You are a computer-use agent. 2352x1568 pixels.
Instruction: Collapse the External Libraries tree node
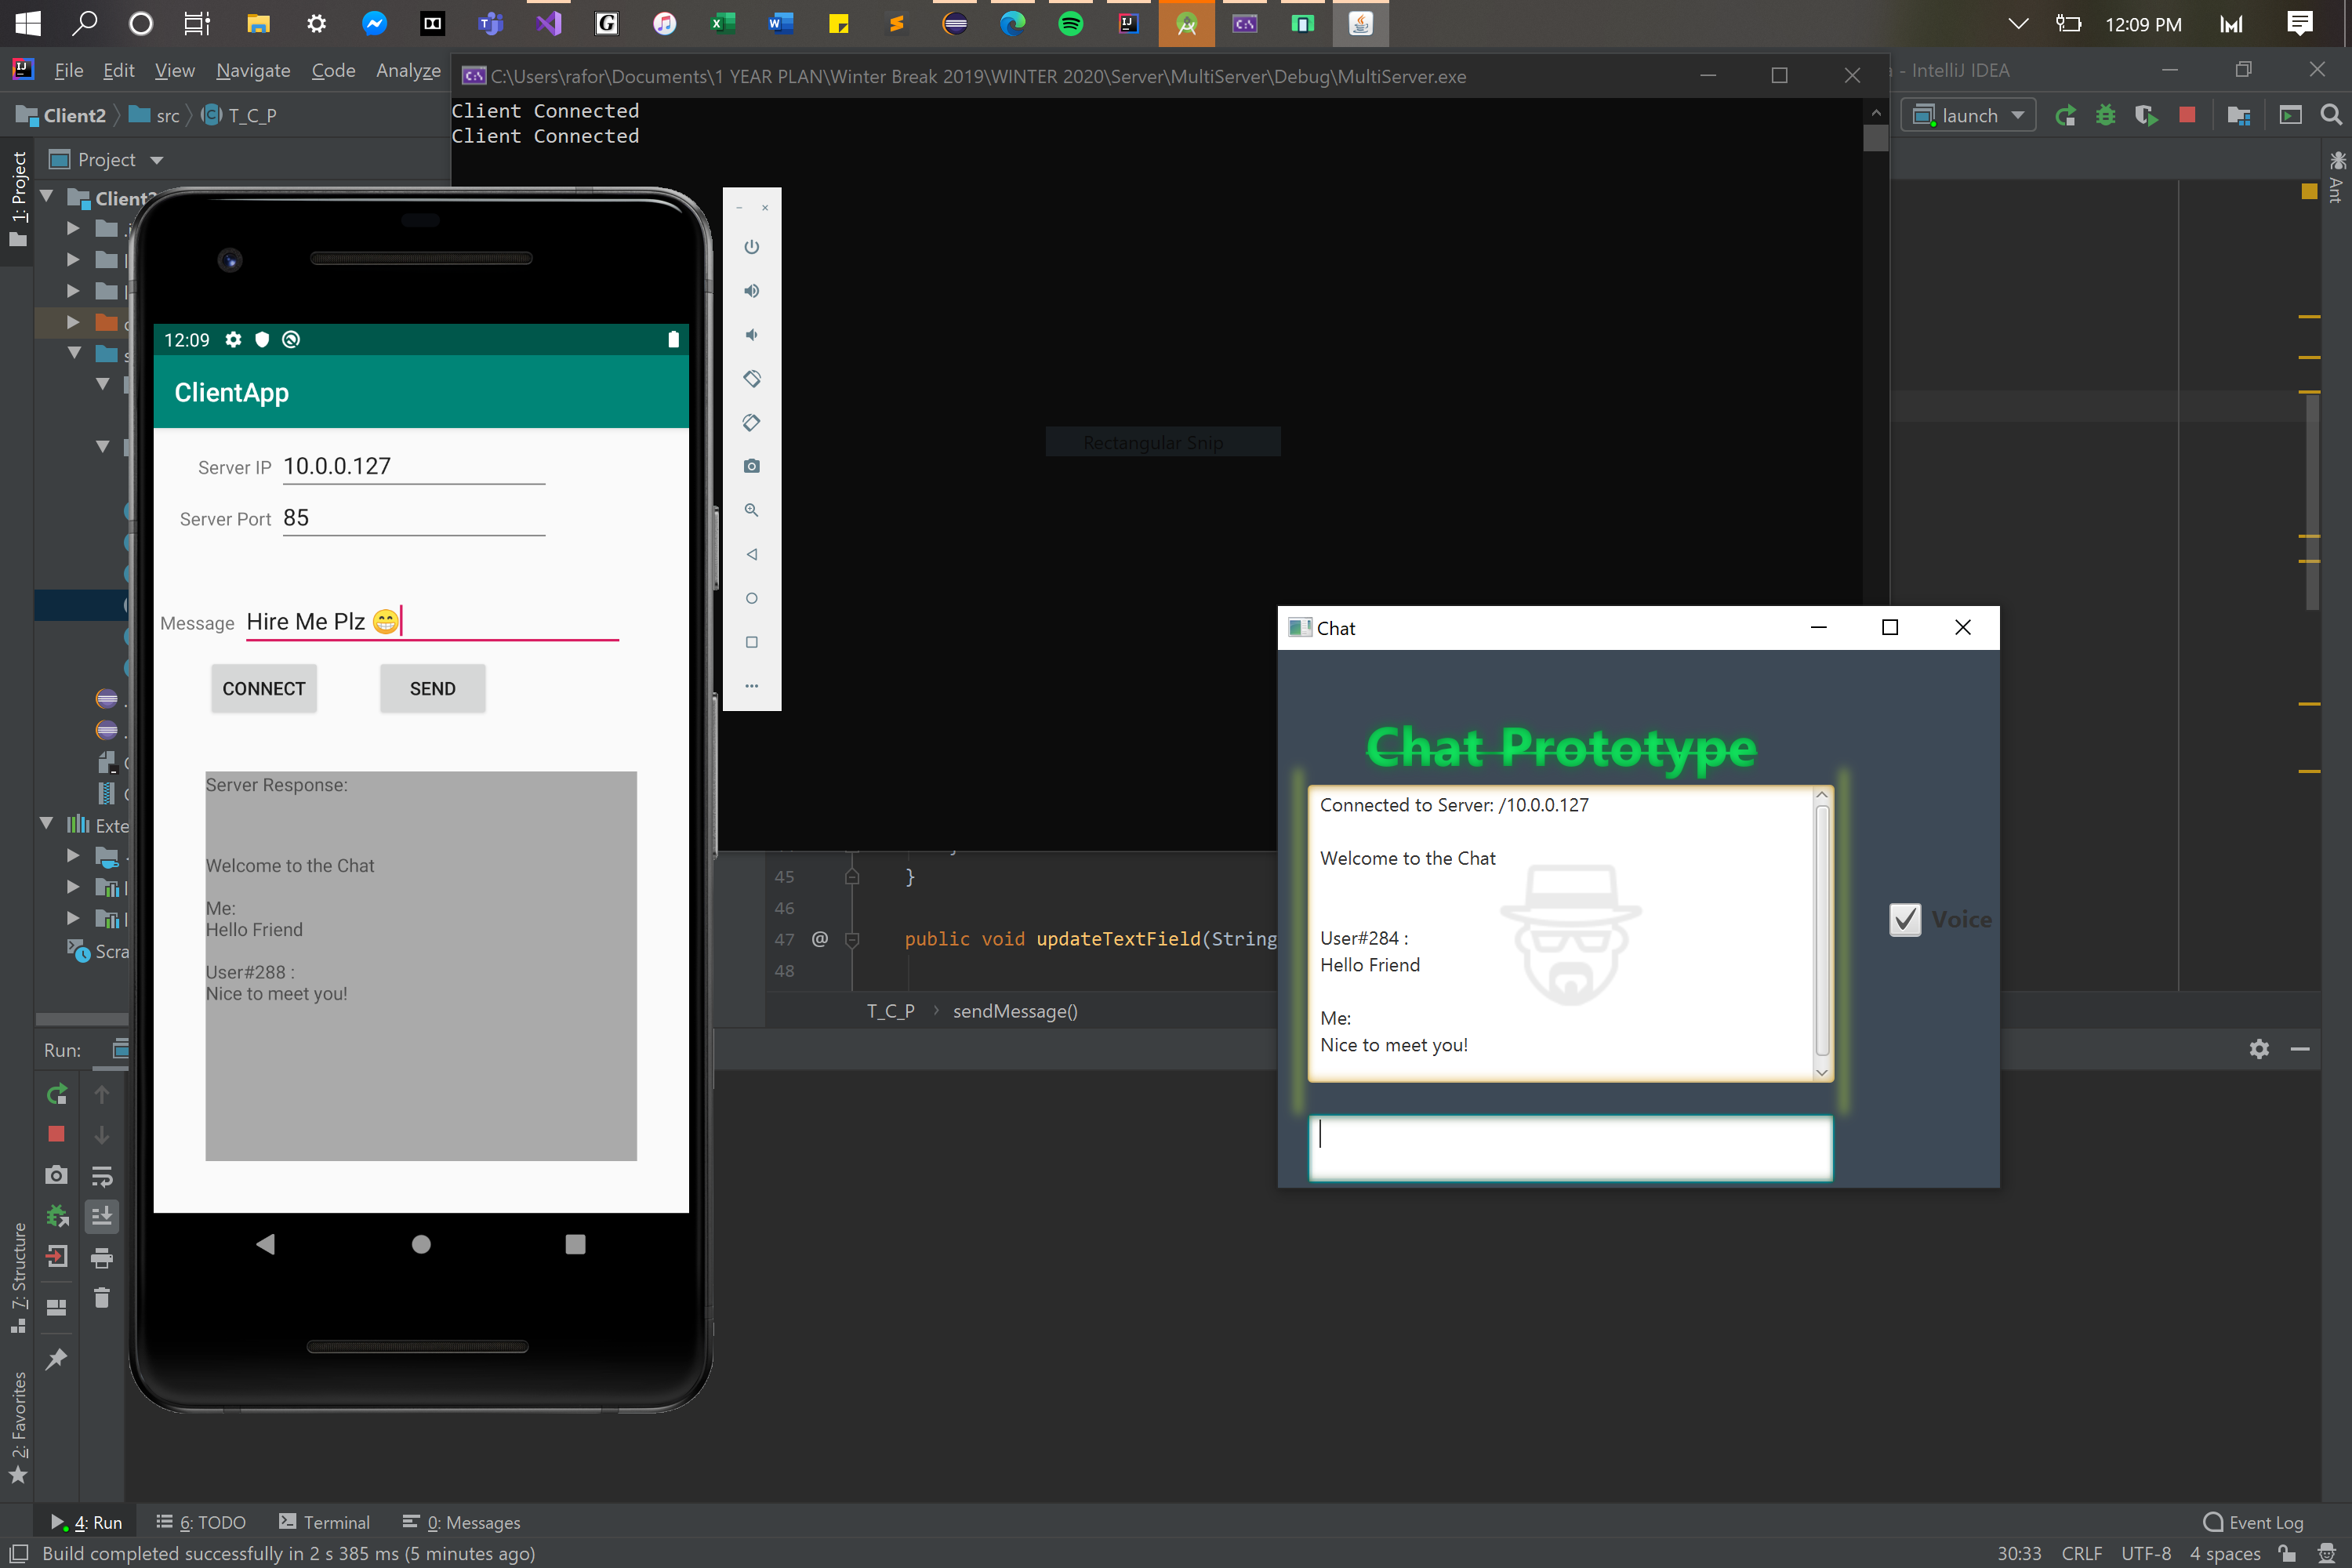pos(47,824)
